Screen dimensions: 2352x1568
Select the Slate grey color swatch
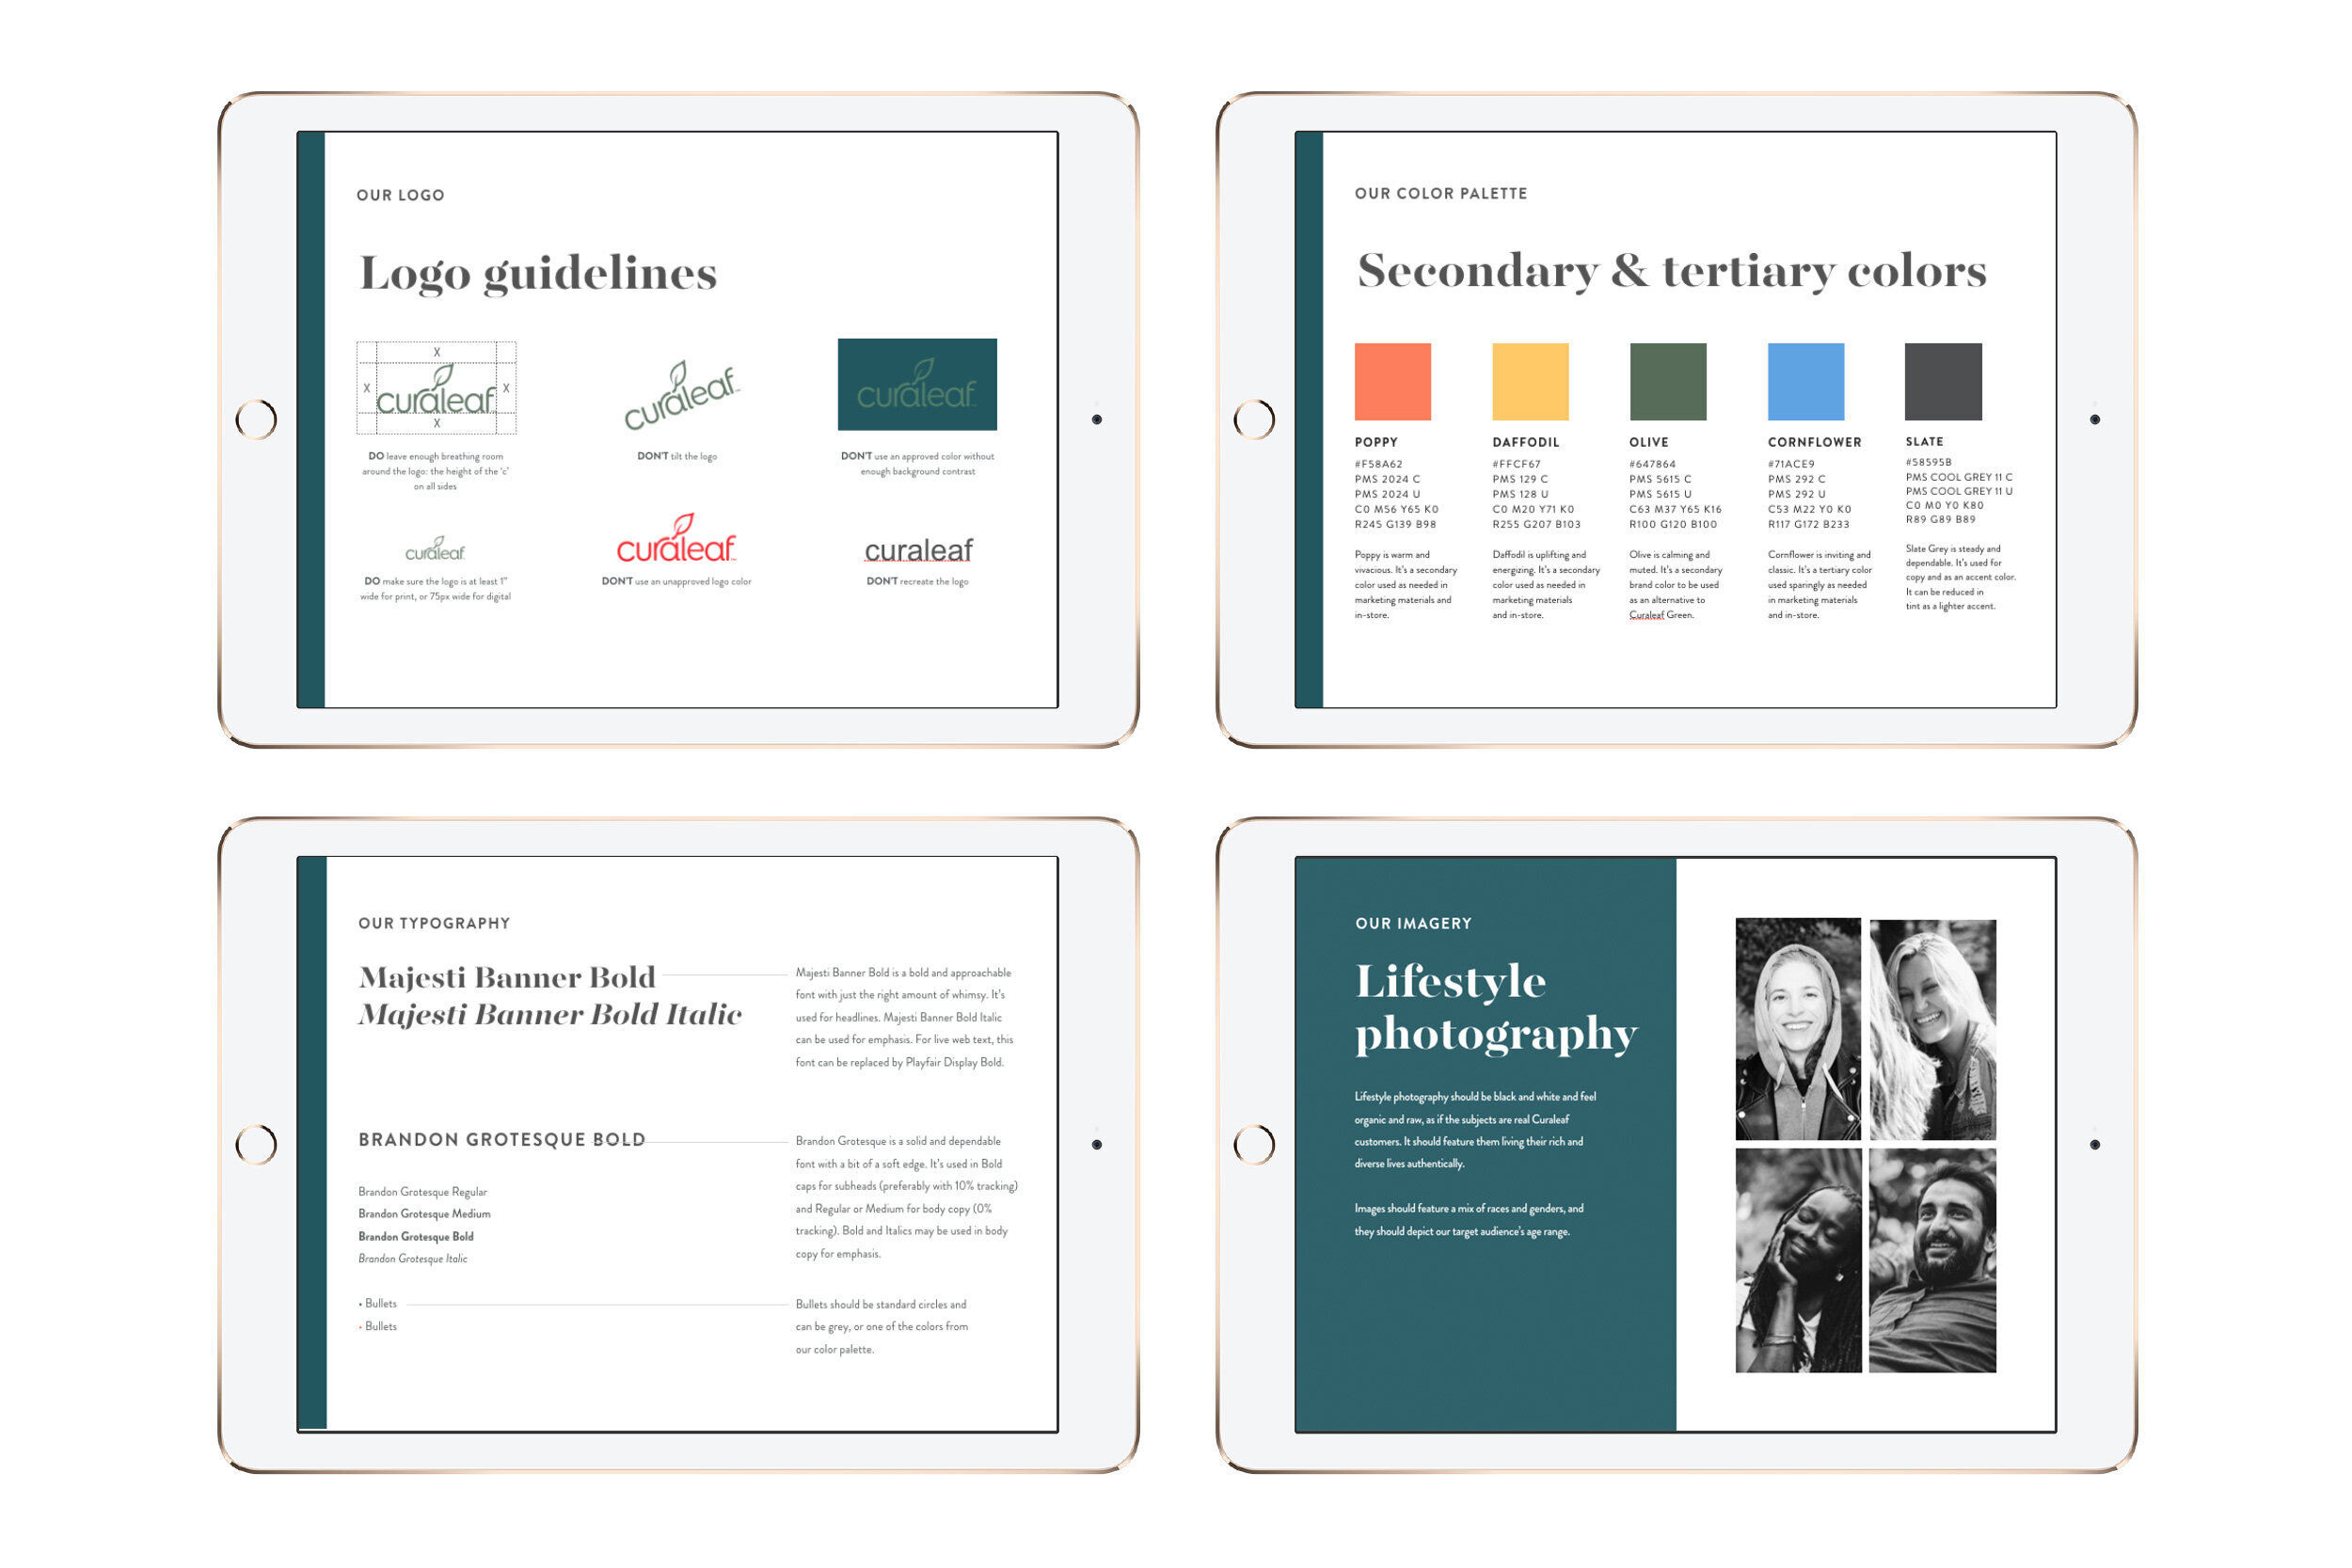tap(1943, 382)
